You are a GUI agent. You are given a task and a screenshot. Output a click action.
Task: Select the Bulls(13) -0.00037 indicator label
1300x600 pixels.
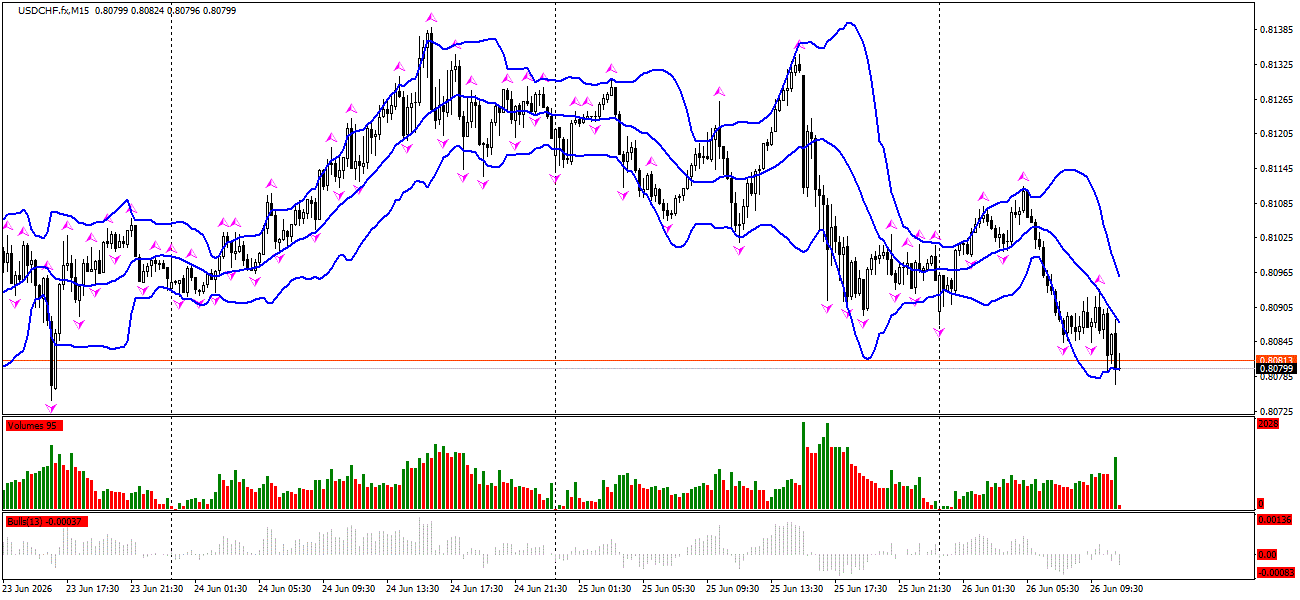point(46,522)
